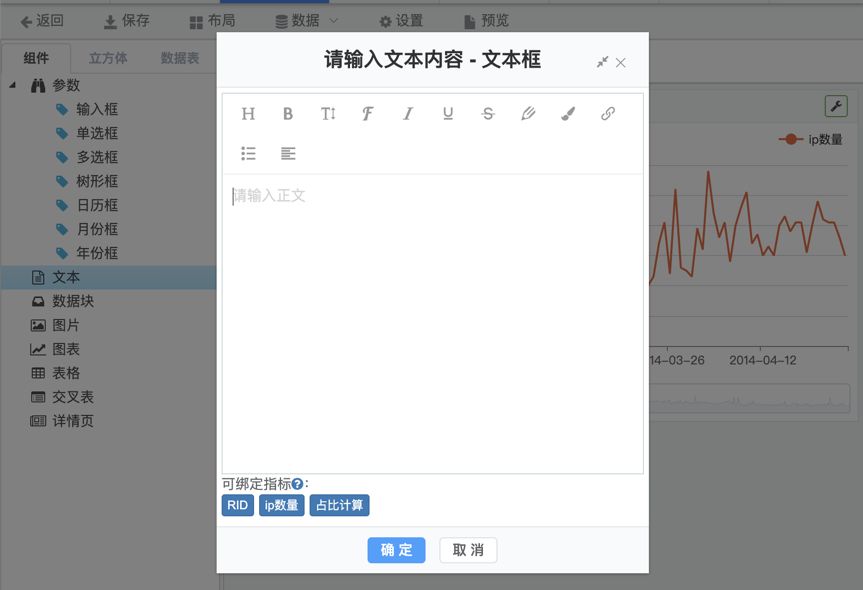The width and height of the screenshot is (863, 590).
Task: Confirm with the 确定 button
Action: [396, 550]
